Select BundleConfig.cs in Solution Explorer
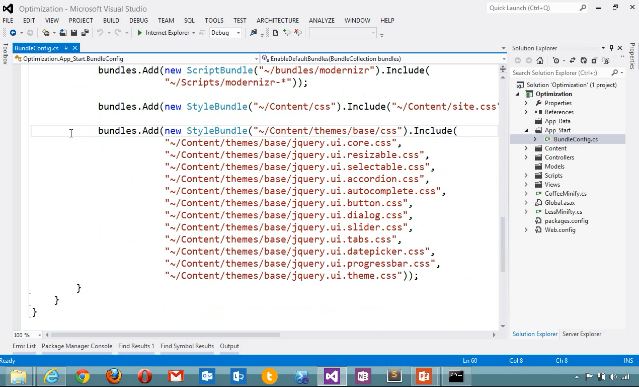The image size is (639, 387). point(575,139)
